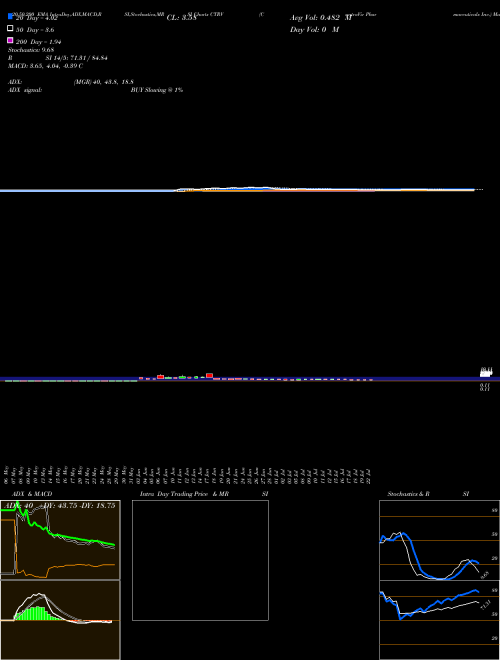Click the RSI chart panel
500x660 pixels.
pyautogui.click(x=439, y=620)
